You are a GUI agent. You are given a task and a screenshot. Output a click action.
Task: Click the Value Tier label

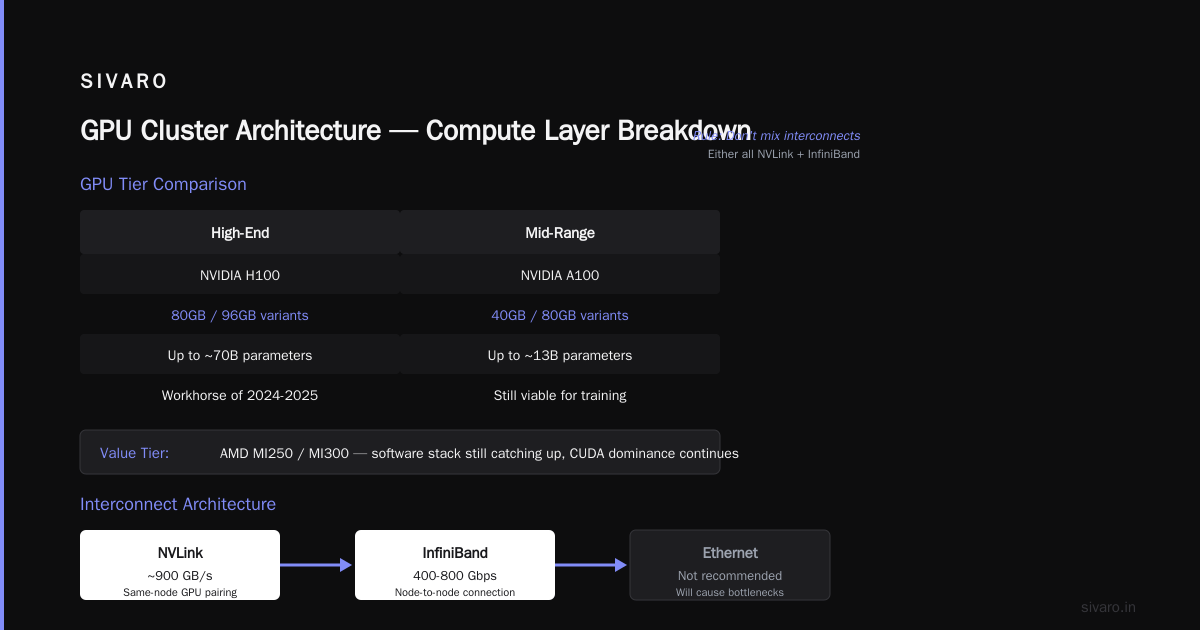click(x=134, y=453)
